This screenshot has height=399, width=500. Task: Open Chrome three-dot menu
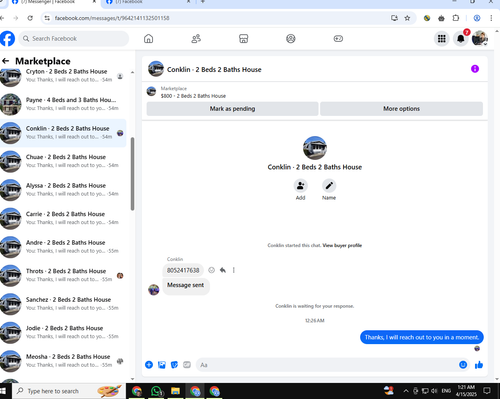491,18
